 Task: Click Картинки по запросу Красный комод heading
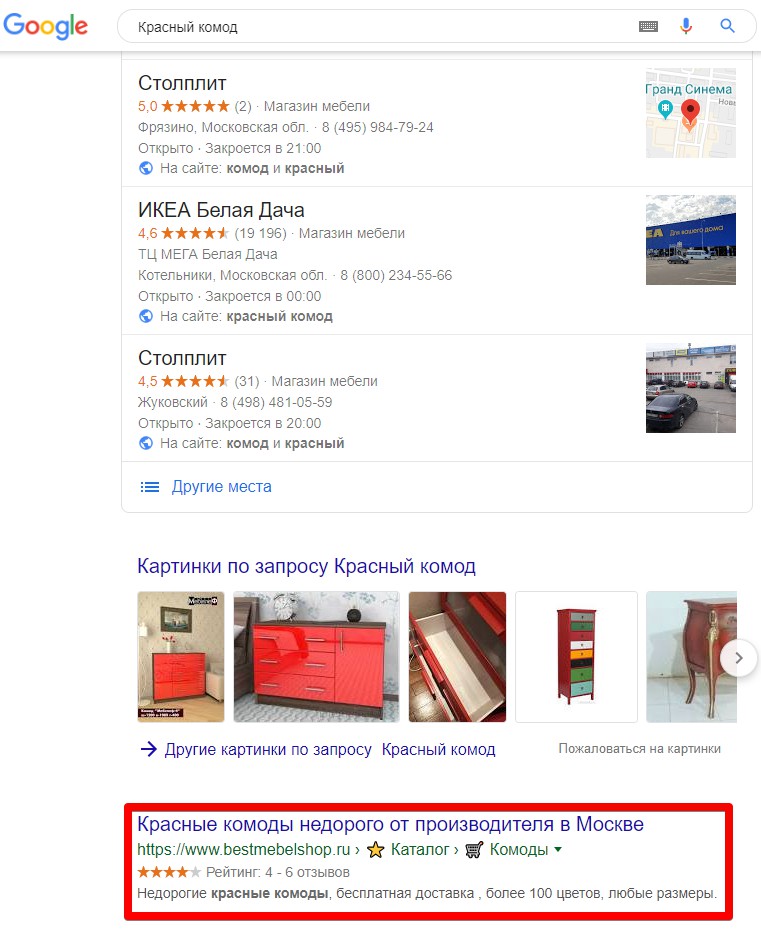pyautogui.click(x=306, y=566)
